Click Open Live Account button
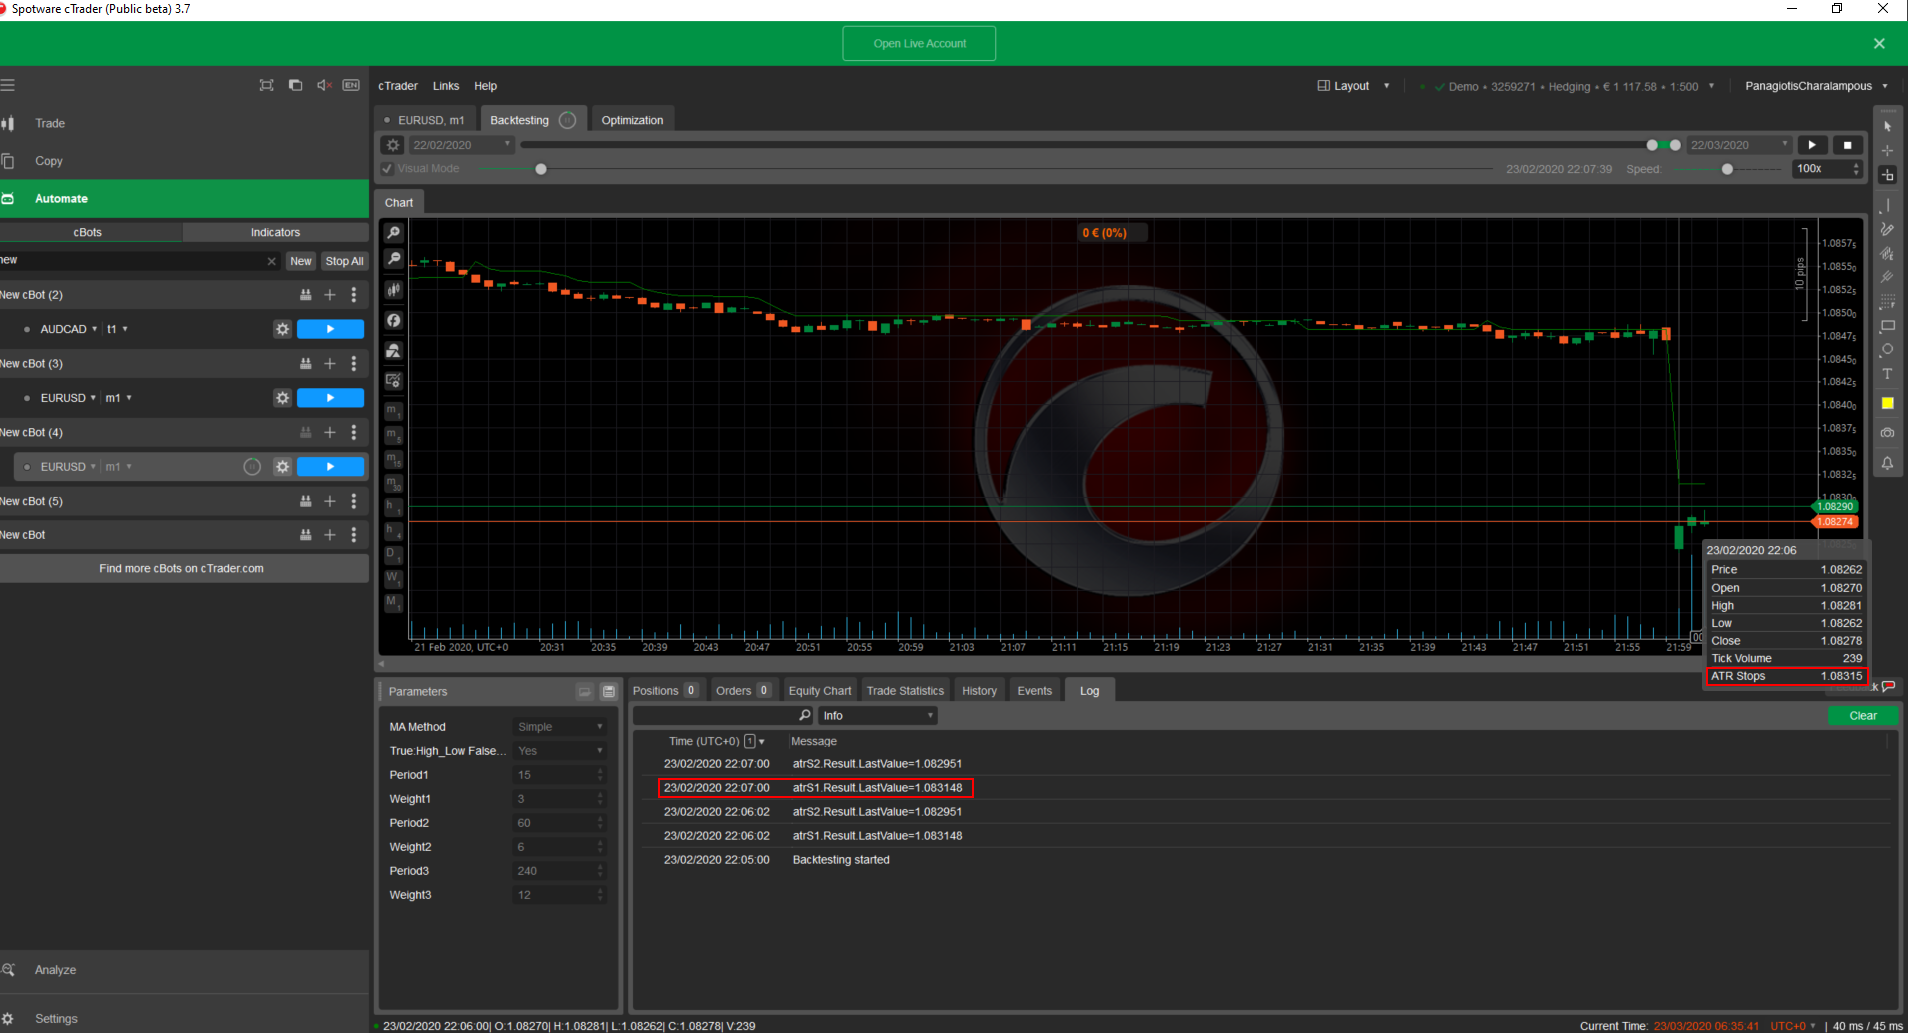Image resolution: width=1908 pixels, height=1033 pixels. 919,44
